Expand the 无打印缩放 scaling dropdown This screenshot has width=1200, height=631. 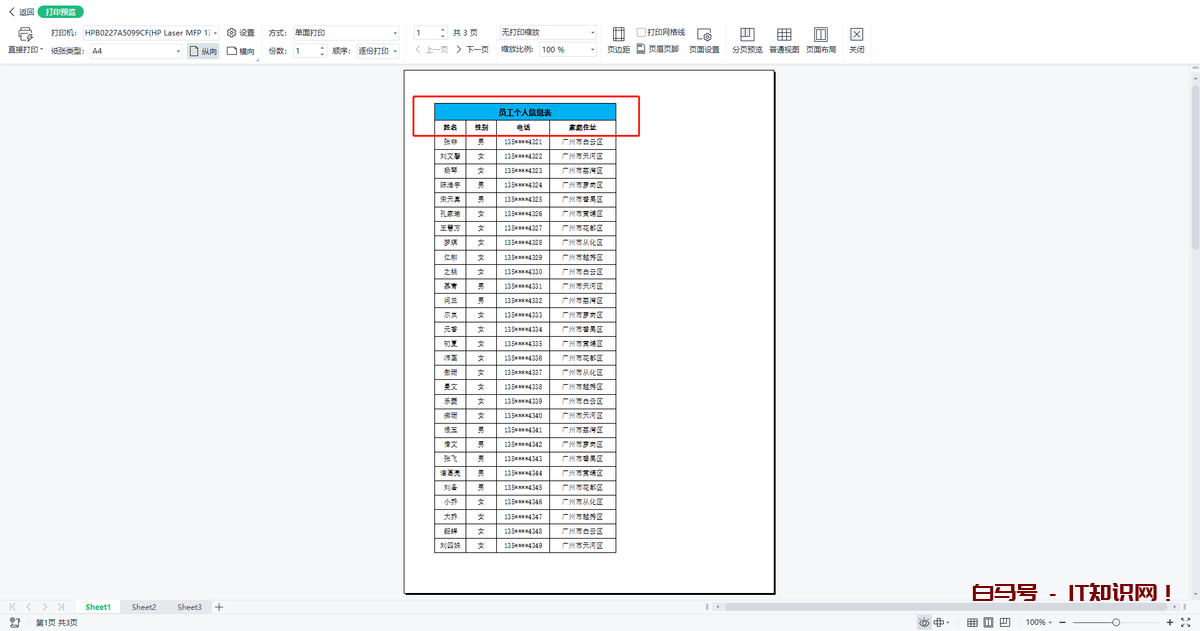tap(592, 33)
